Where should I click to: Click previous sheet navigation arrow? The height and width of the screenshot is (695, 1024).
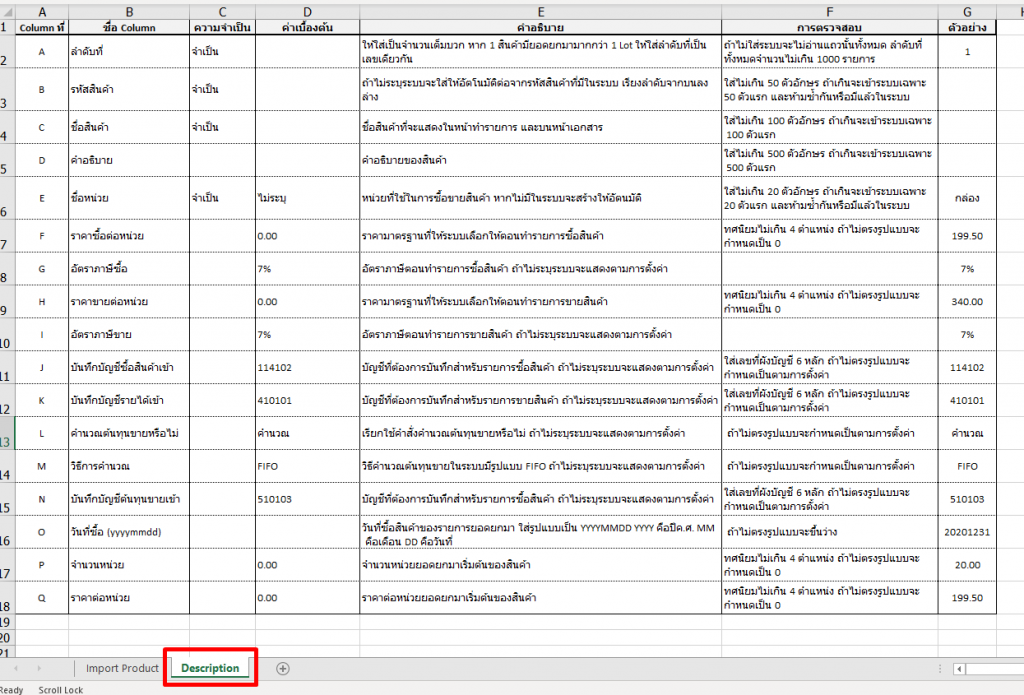pyautogui.click(x=16, y=668)
